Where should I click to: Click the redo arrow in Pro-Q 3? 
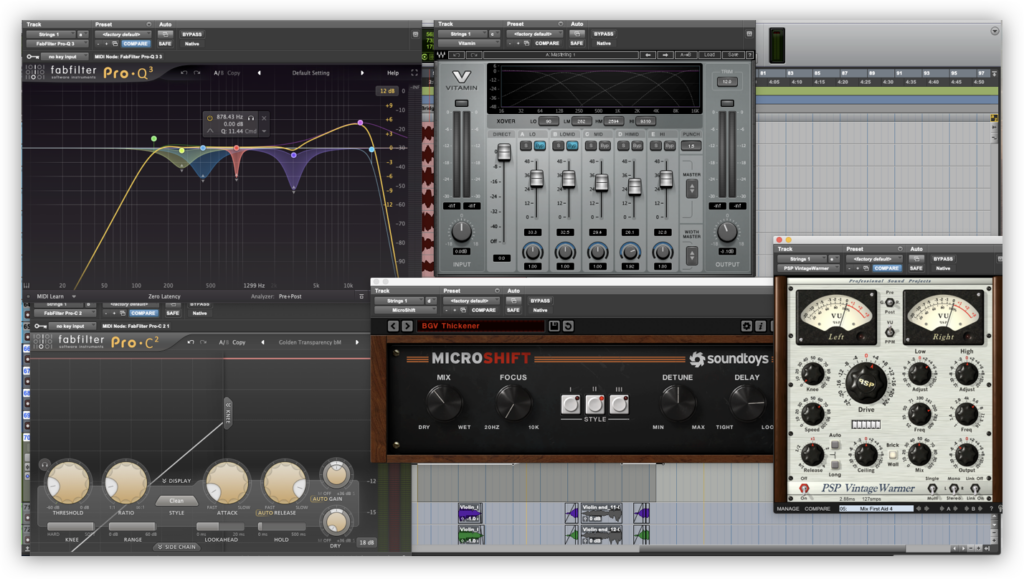coord(197,73)
